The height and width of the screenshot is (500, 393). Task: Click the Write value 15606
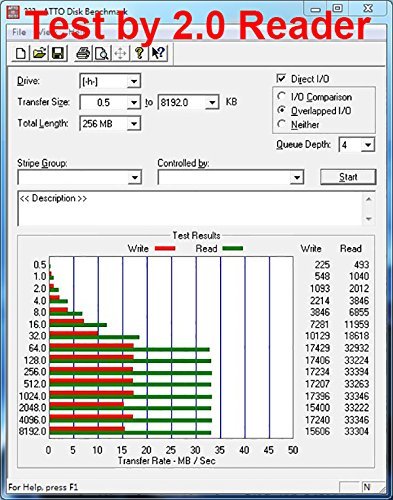pos(318,431)
